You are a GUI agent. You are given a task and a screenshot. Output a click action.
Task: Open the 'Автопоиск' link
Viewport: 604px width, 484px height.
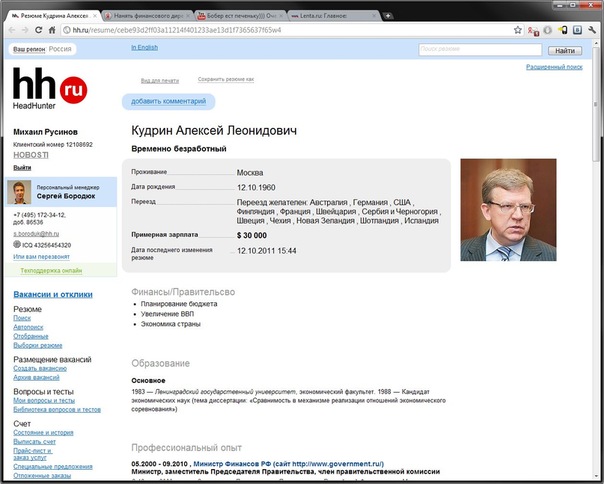(x=28, y=327)
